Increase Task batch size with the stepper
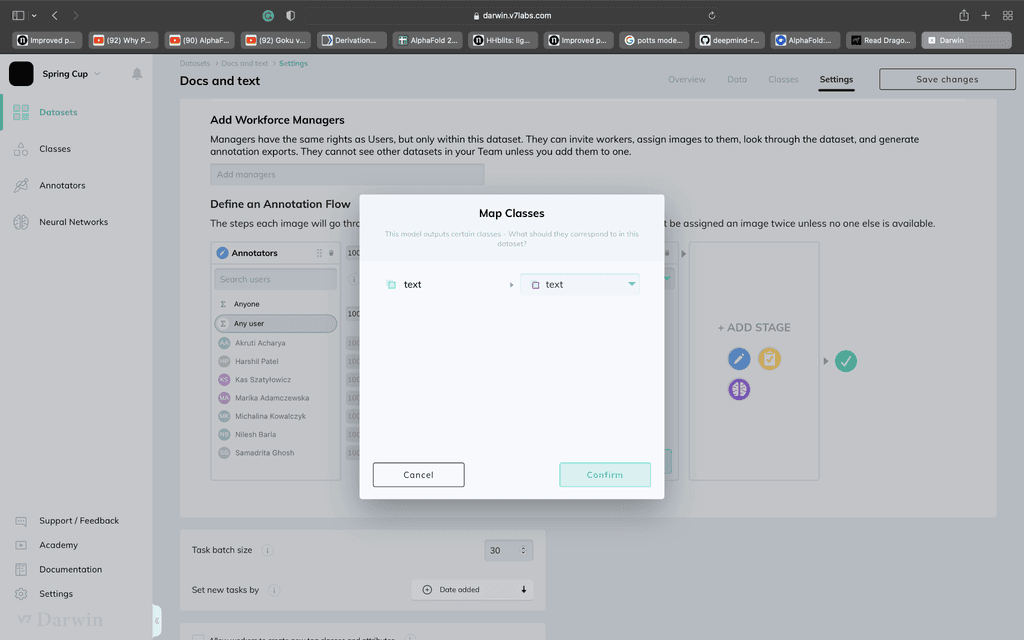1024x640 pixels. [524, 545]
